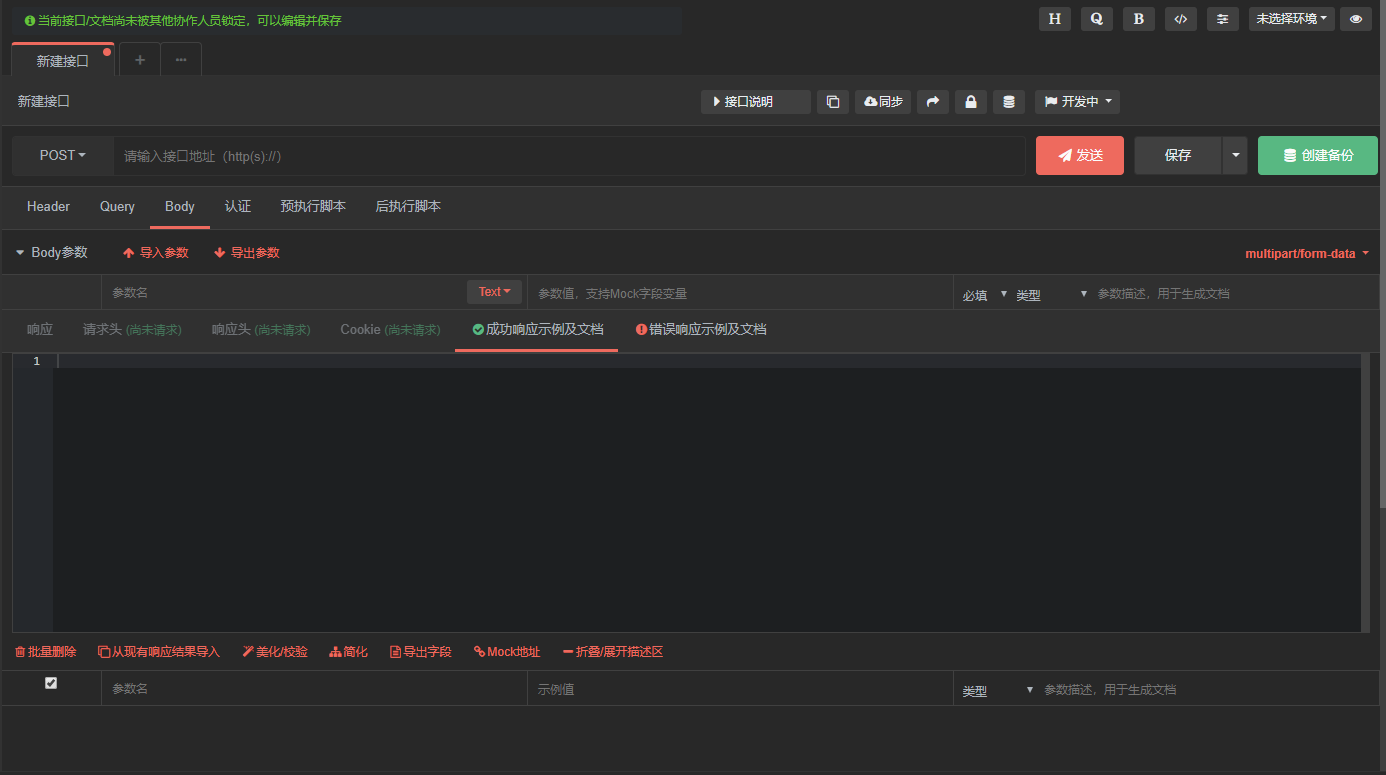Open the multipart/form-data body type dropdown

(1307, 254)
